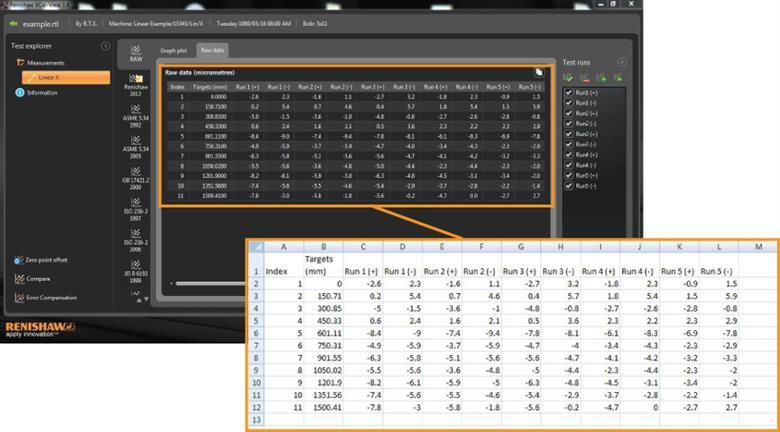
Task: Click the select all runs icon
Action: tap(569, 77)
